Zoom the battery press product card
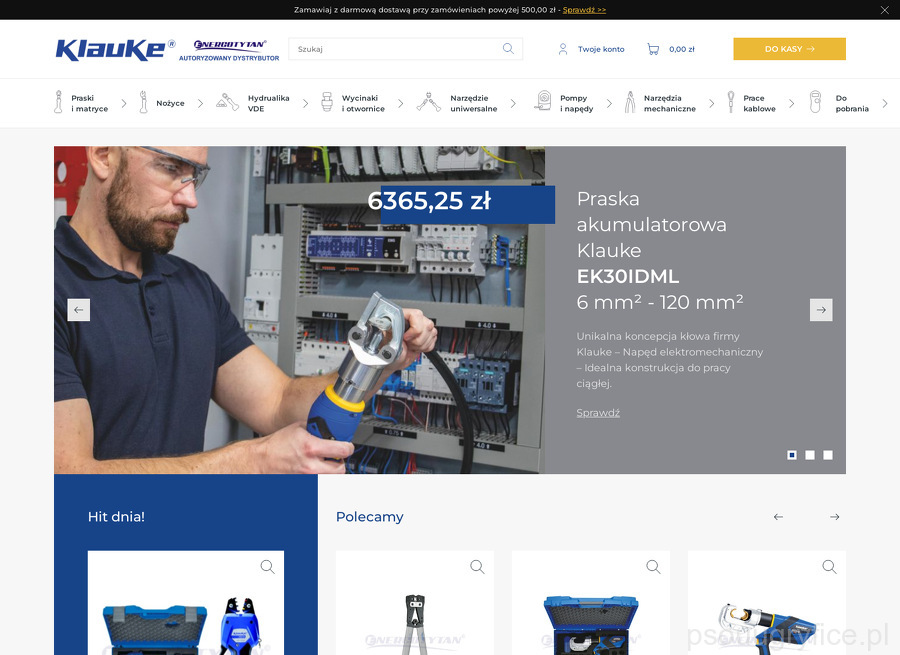 829,567
